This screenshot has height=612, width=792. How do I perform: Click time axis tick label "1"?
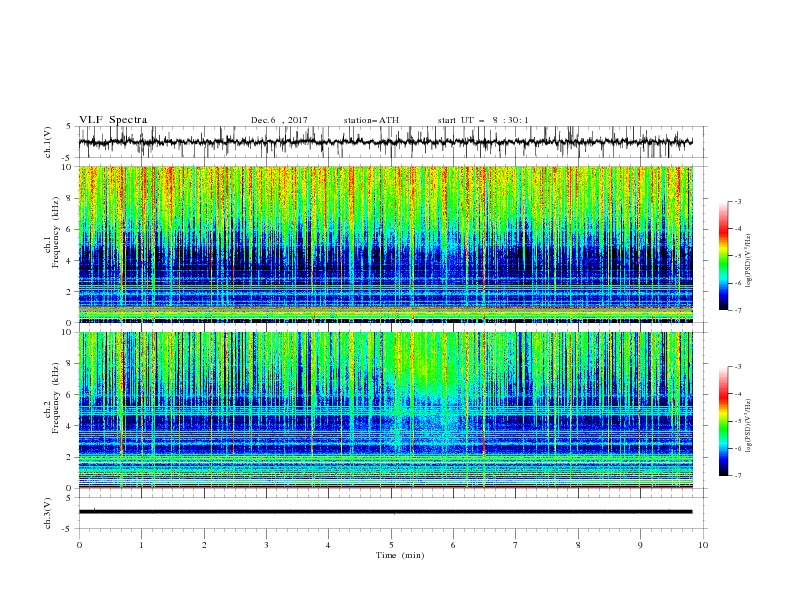(141, 545)
